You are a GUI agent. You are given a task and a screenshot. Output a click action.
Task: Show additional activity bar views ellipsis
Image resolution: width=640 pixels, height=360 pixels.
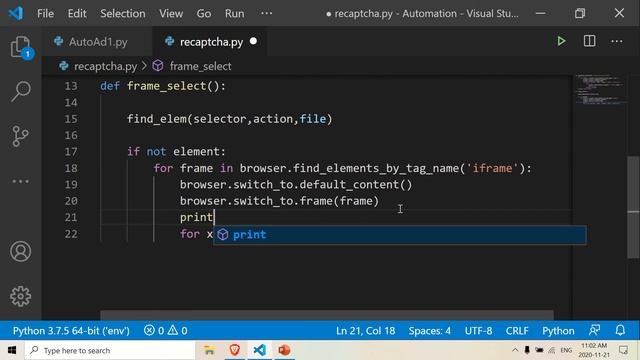coord(20,181)
